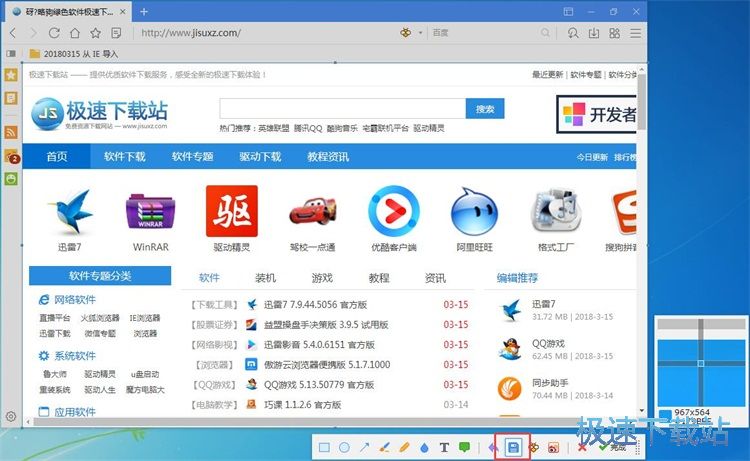Open the 20180315 从 IE 导入 bookmark folder
The height and width of the screenshot is (461, 750).
tap(74, 54)
